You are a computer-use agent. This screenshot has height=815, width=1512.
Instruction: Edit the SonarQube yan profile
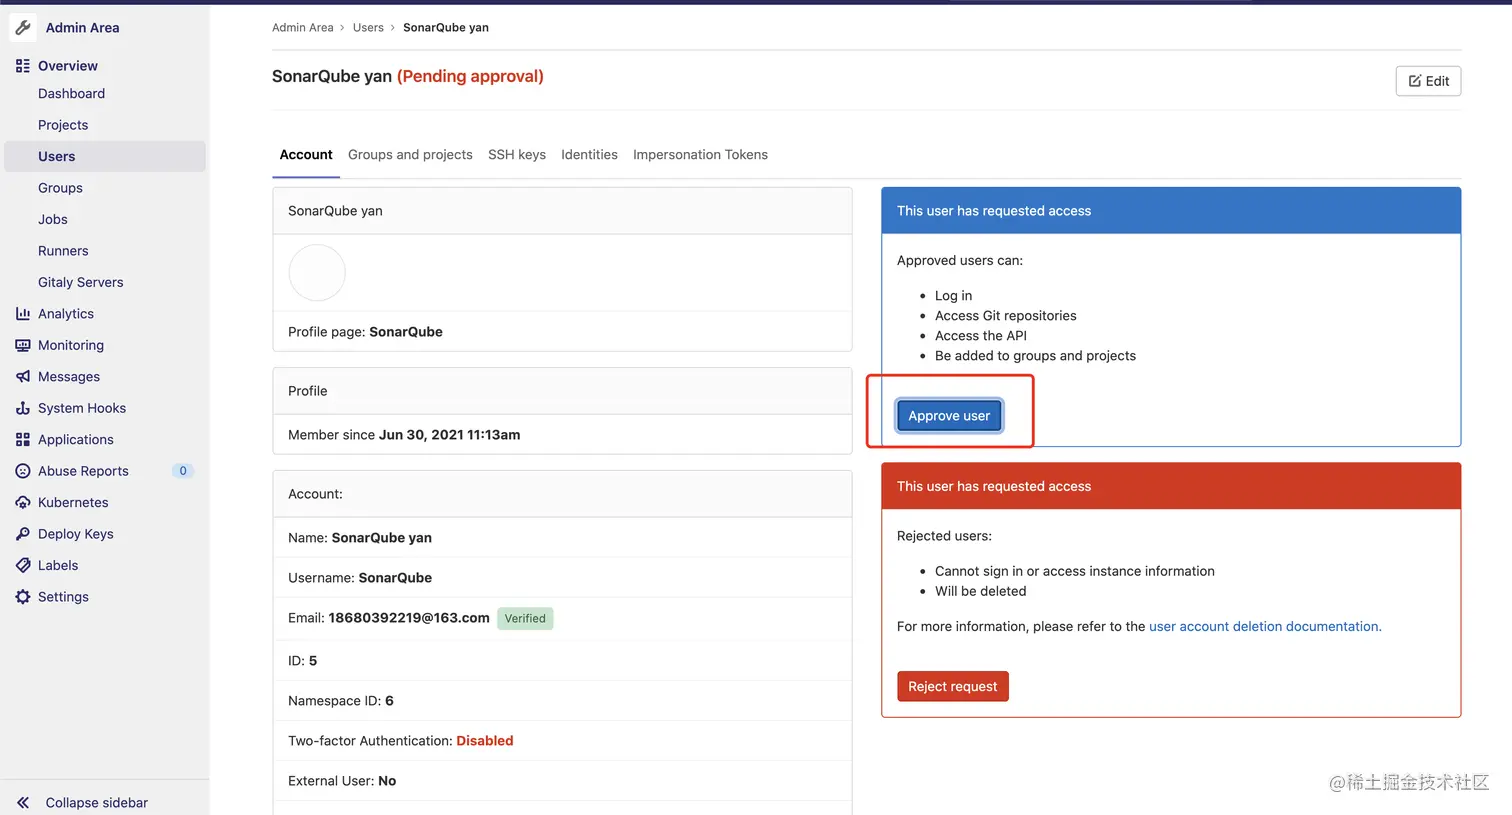point(1428,81)
